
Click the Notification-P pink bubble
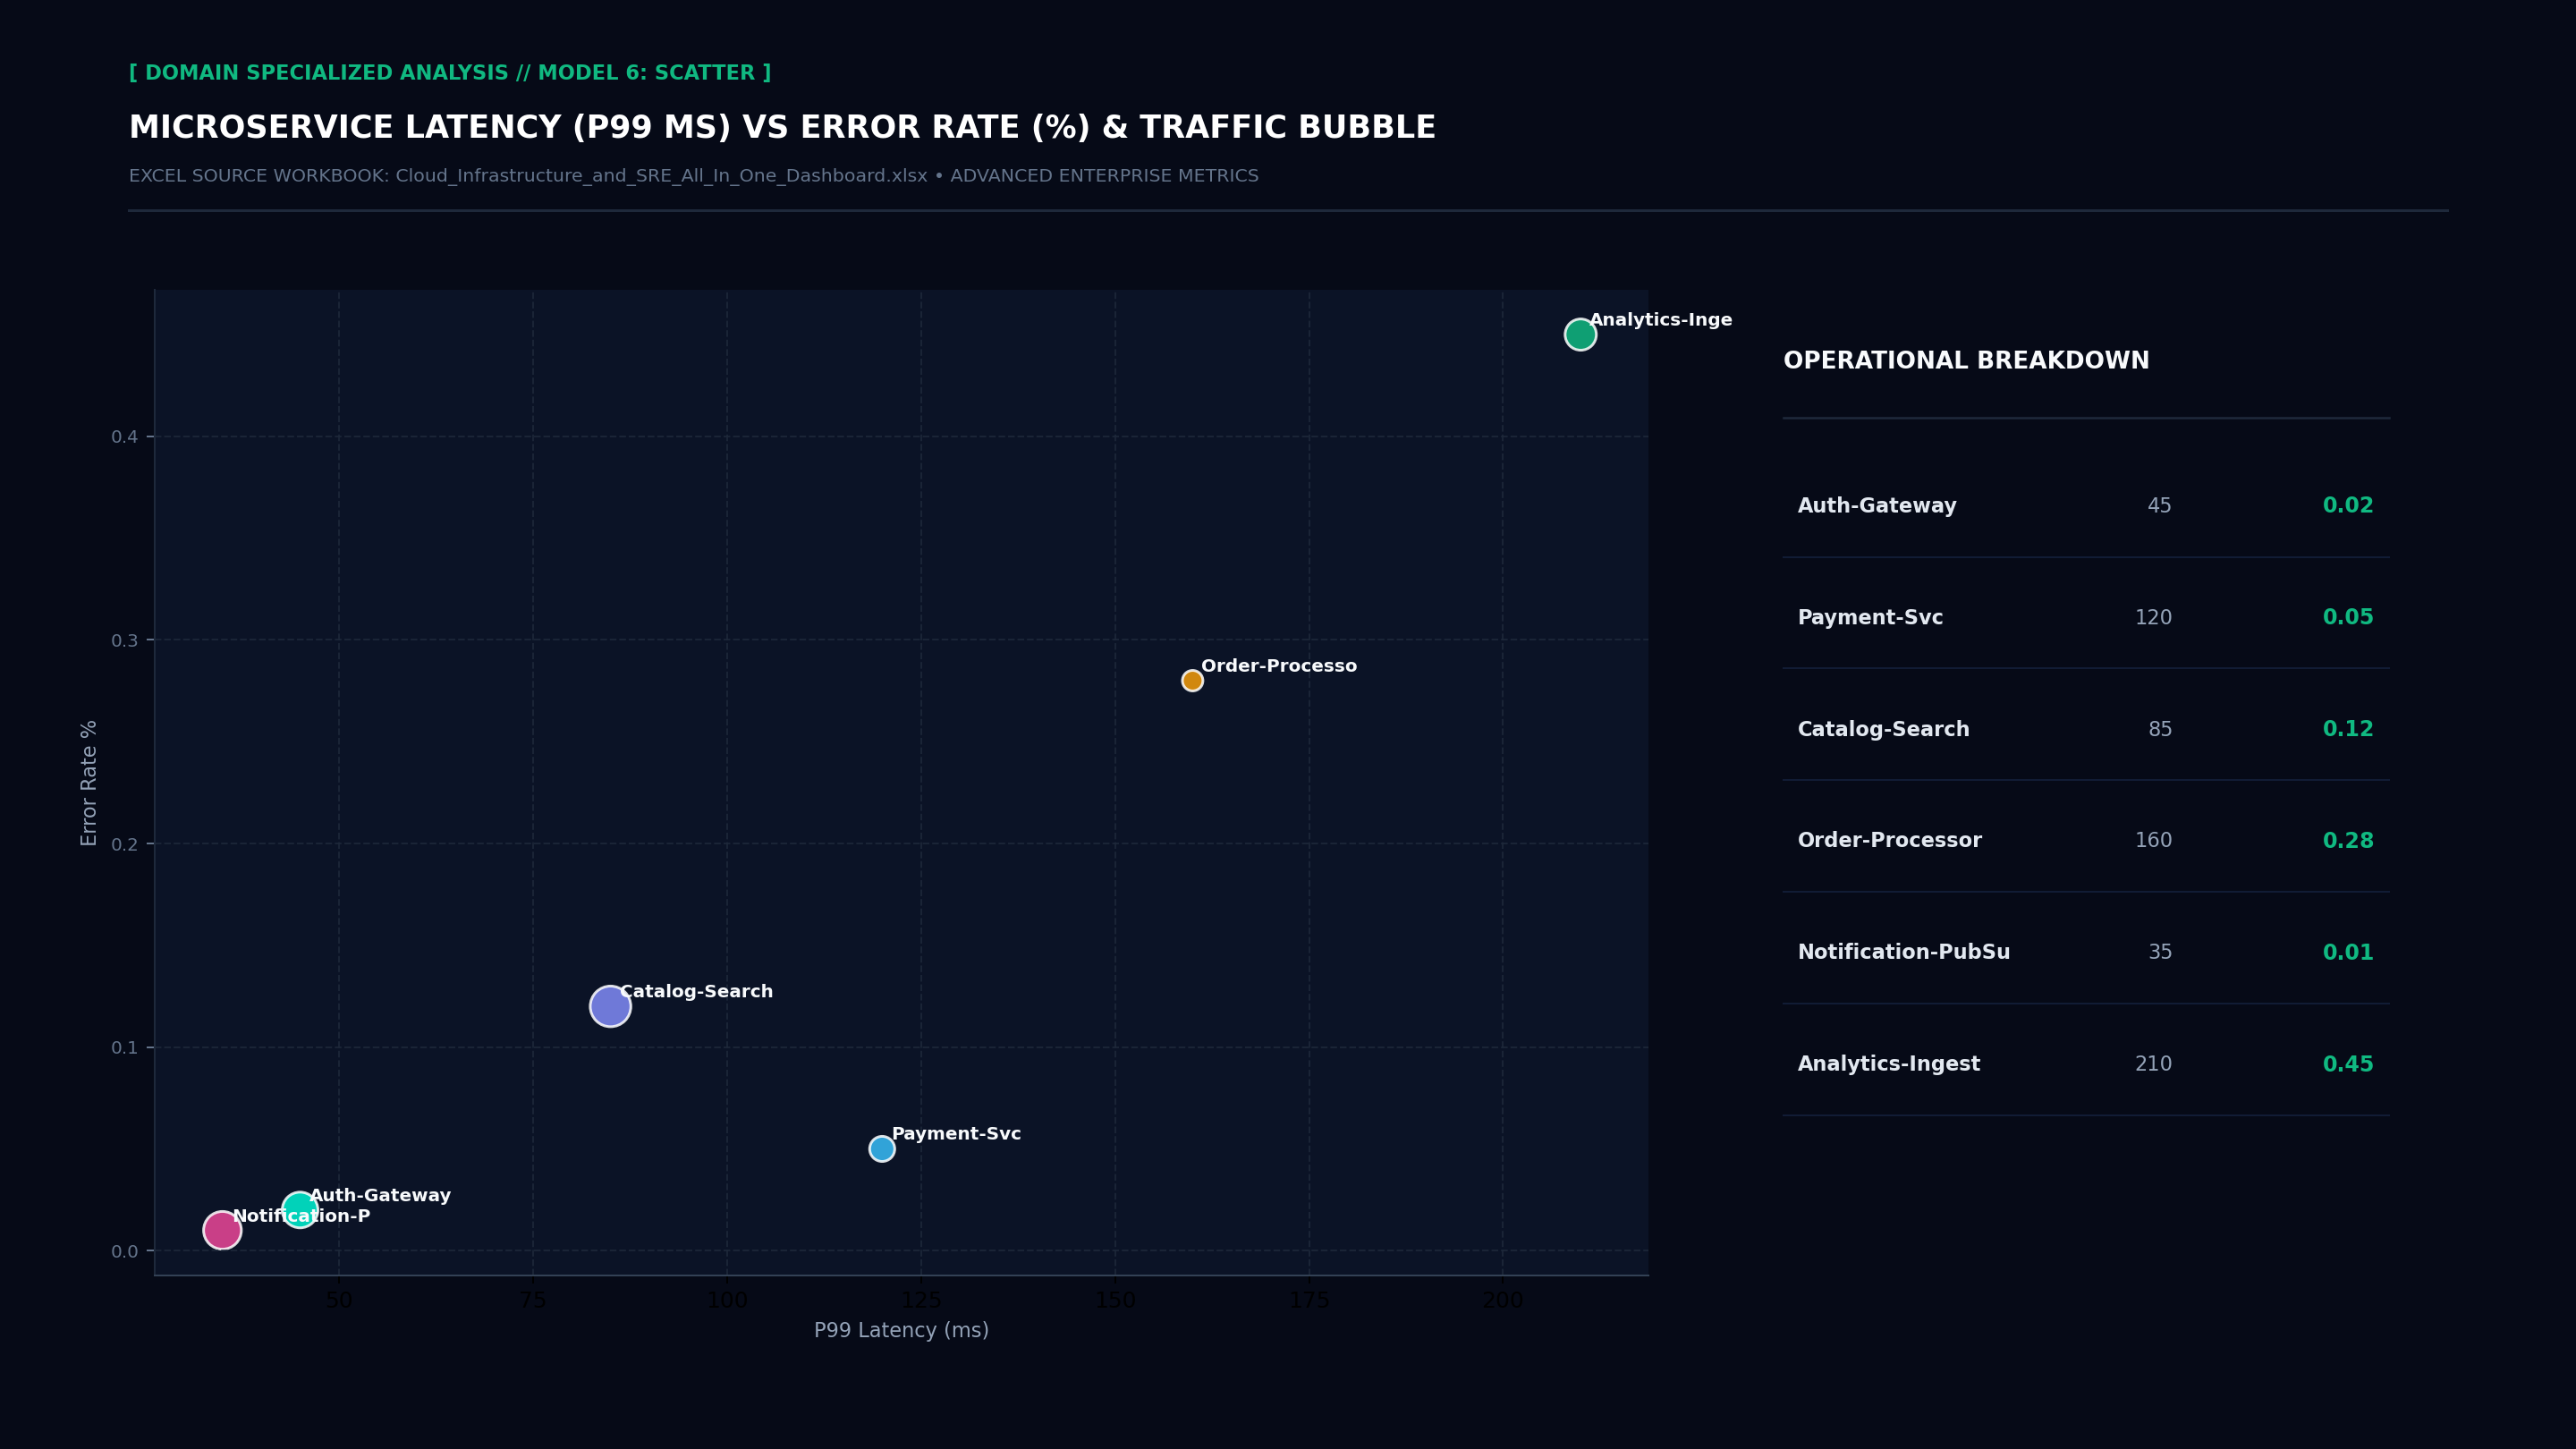coord(222,1230)
